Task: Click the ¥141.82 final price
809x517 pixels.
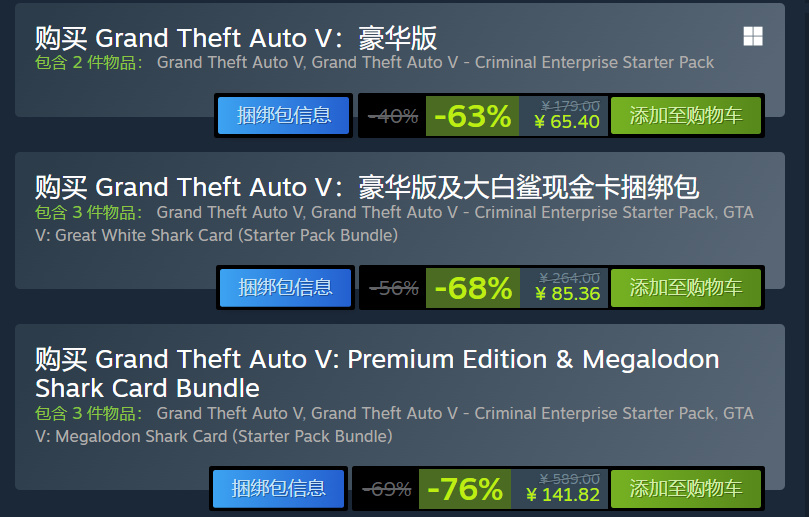Action: [x=562, y=495]
